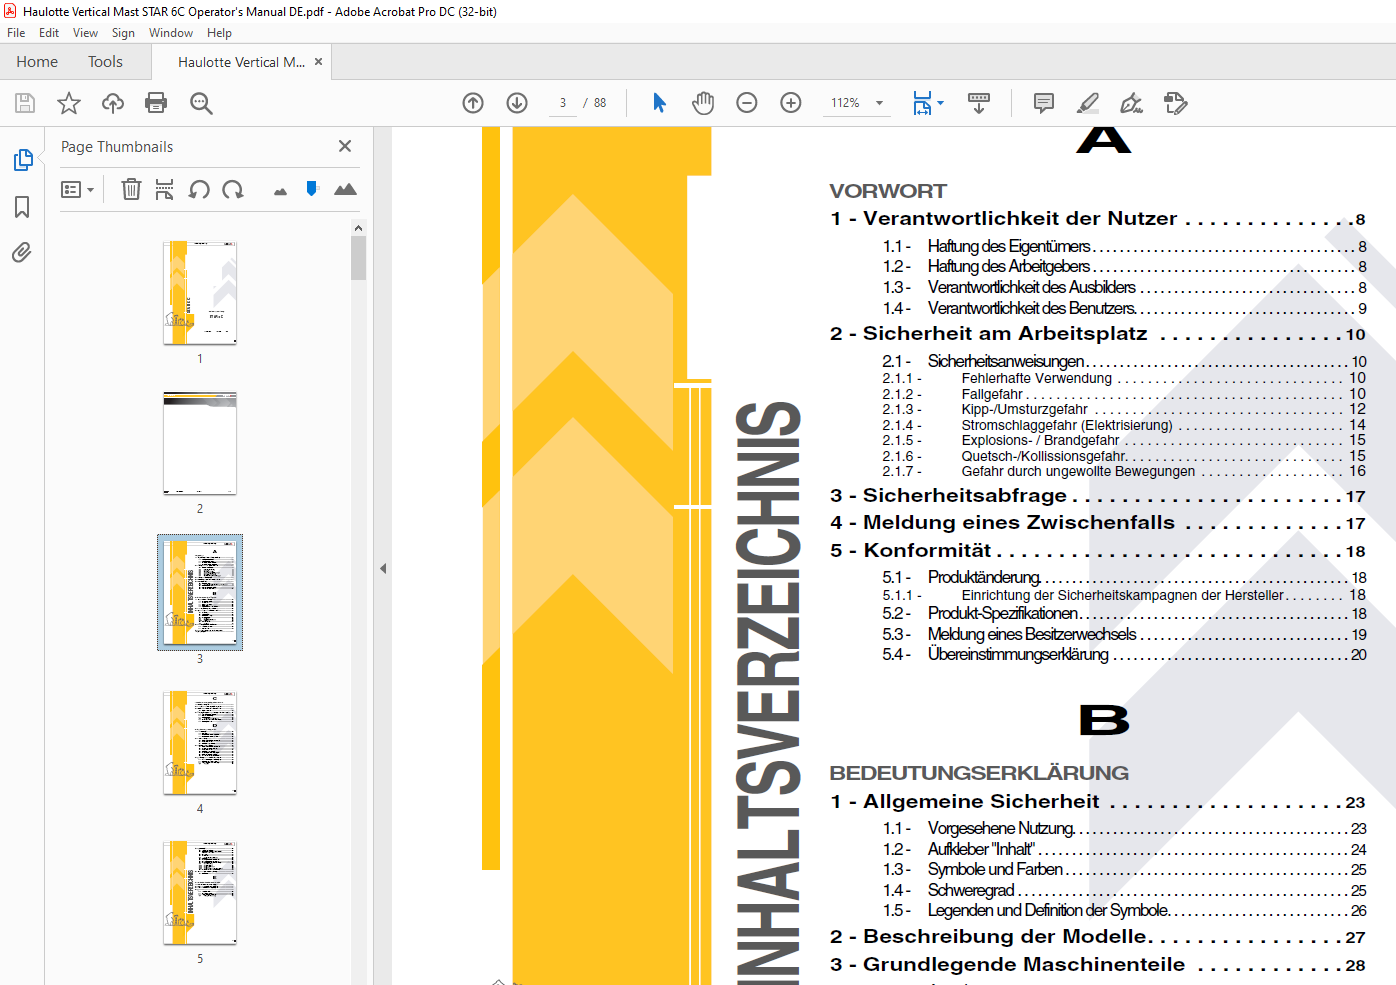Click Symbole und Farben entry

coord(1124,870)
